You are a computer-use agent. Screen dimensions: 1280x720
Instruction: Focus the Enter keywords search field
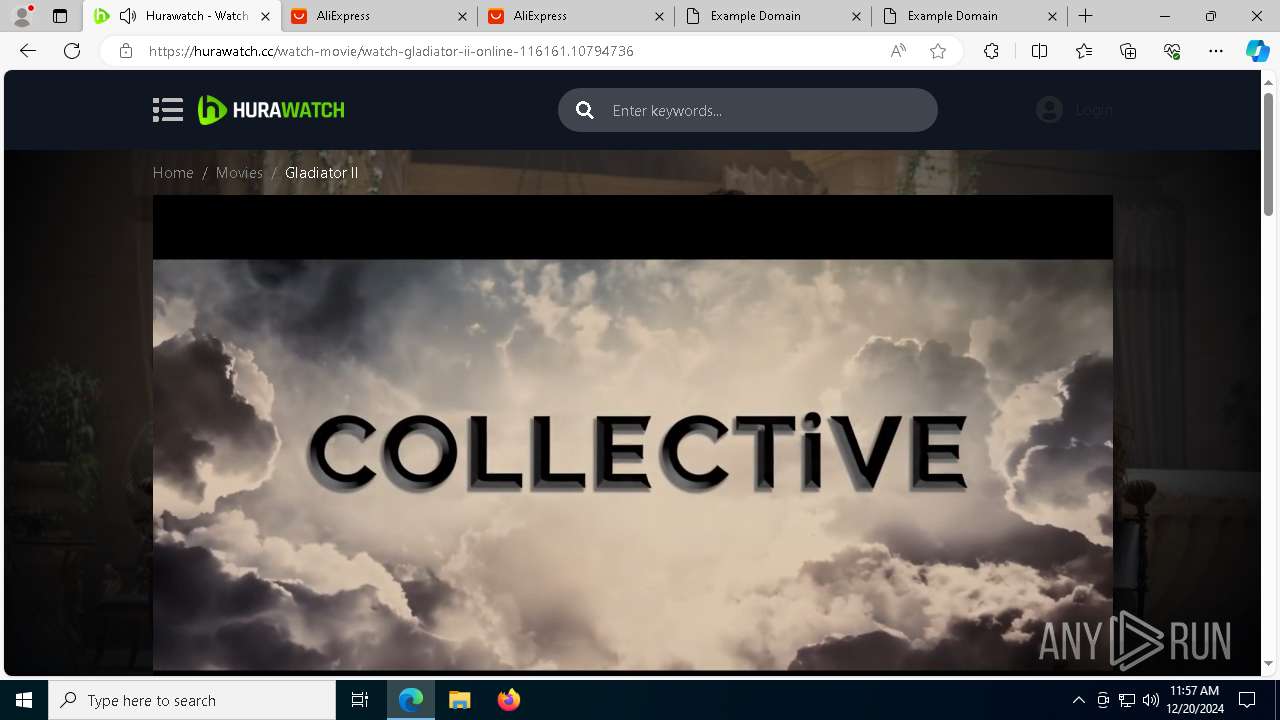click(x=748, y=110)
